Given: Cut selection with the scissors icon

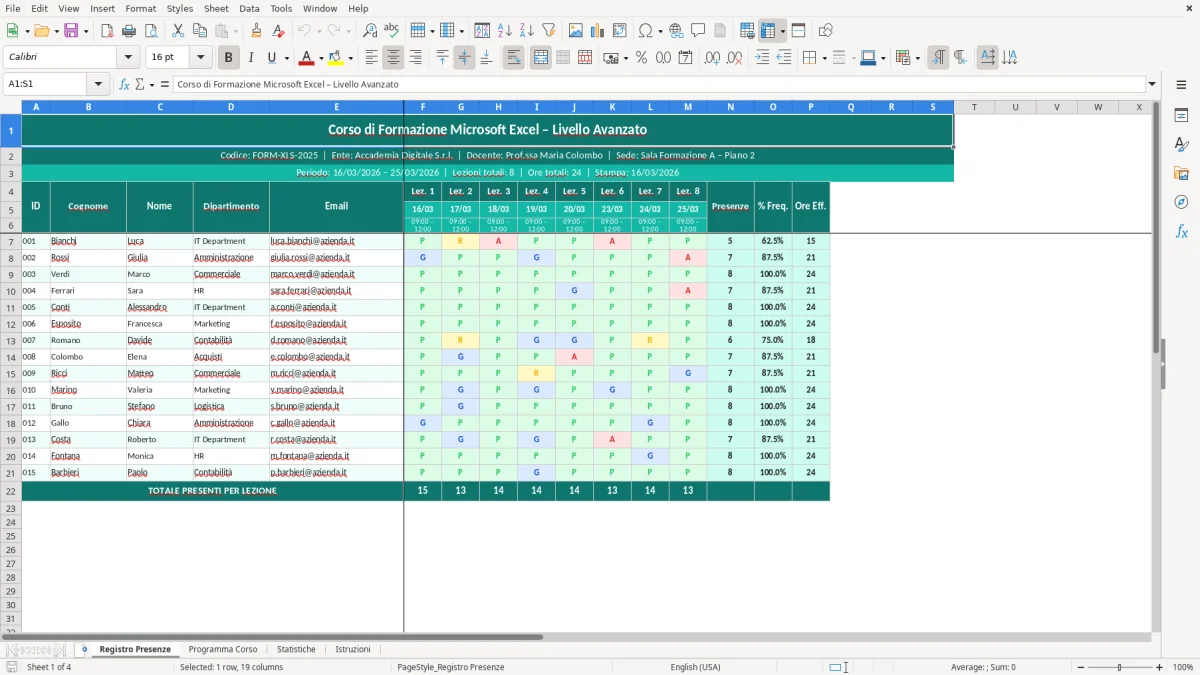Looking at the screenshot, I should pyautogui.click(x=178, y=31).
